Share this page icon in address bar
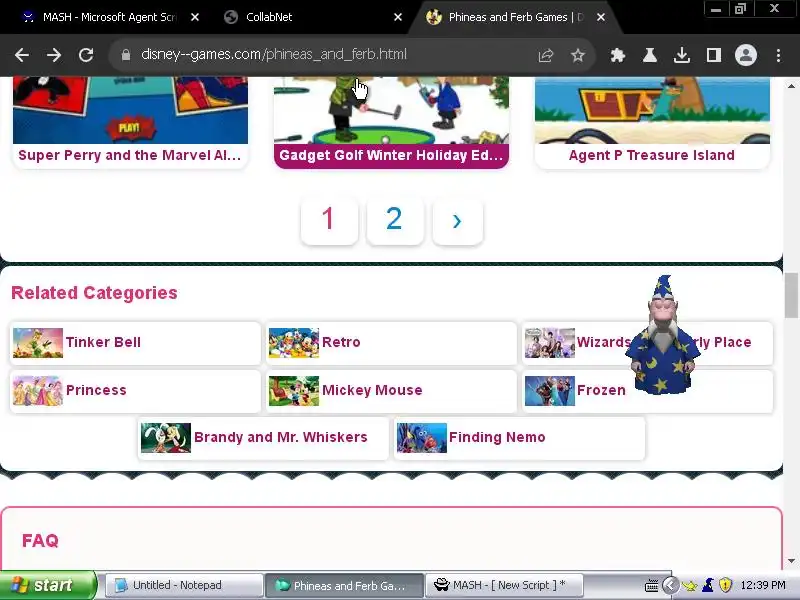The height and width of the screenshot is (600, 800). coord(546,55)
